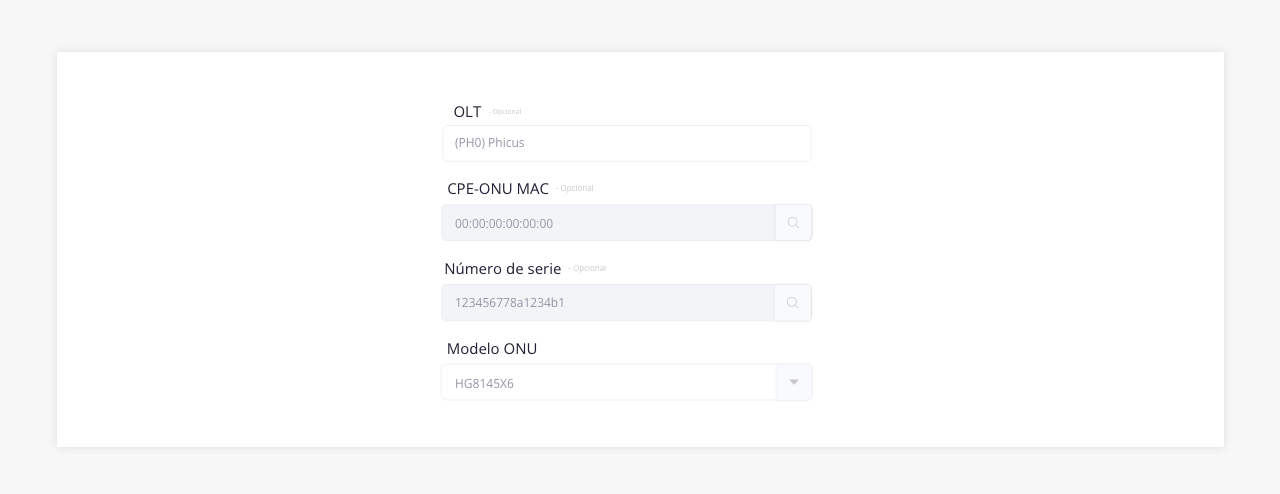Click the Número de serie search icon
This screenshot has height=494, width=1280.
pos(792,303)
